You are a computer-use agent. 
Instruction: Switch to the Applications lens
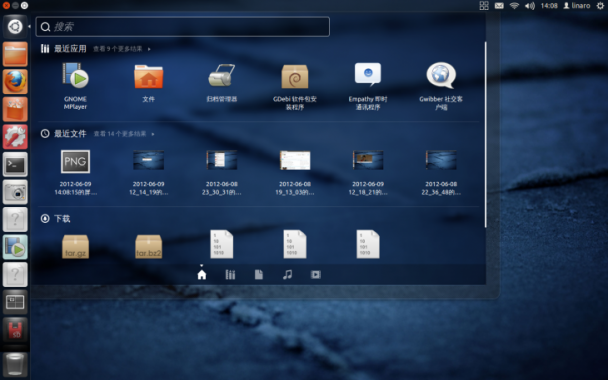point(230,275)
